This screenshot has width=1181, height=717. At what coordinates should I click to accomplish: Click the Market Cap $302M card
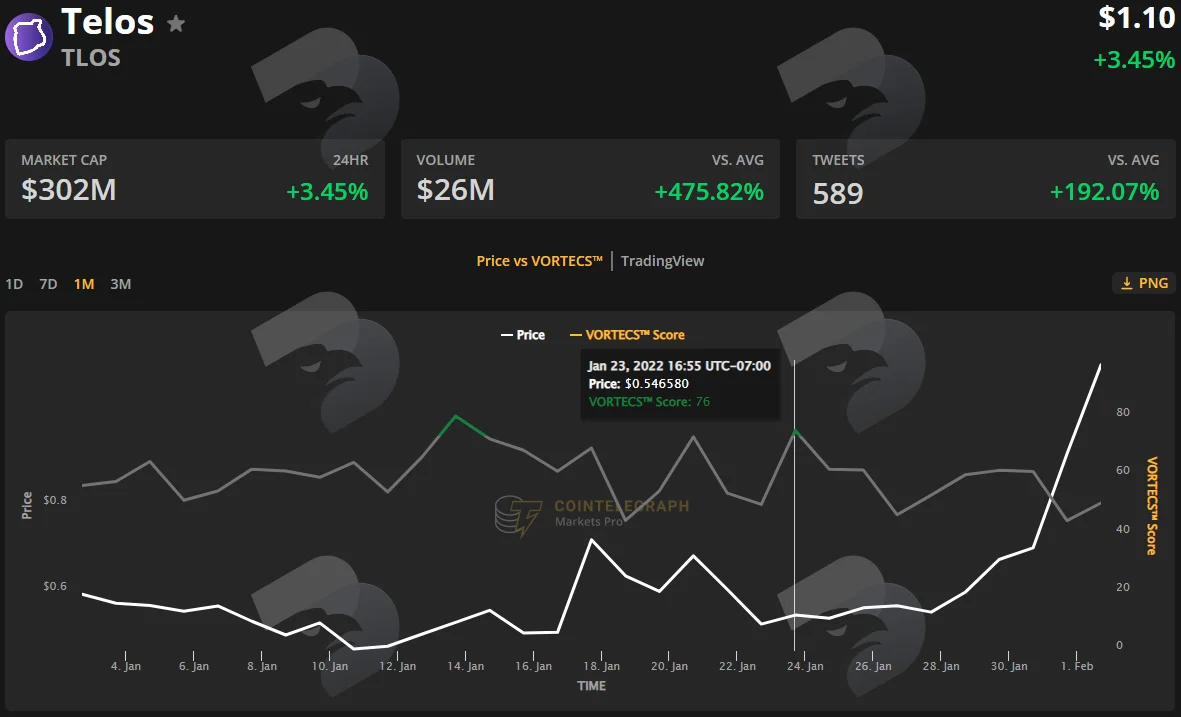[x=195, y=179]
